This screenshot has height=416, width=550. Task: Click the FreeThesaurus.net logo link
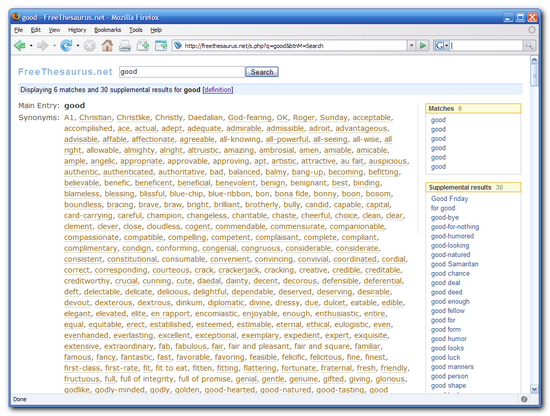pos(65,72)
